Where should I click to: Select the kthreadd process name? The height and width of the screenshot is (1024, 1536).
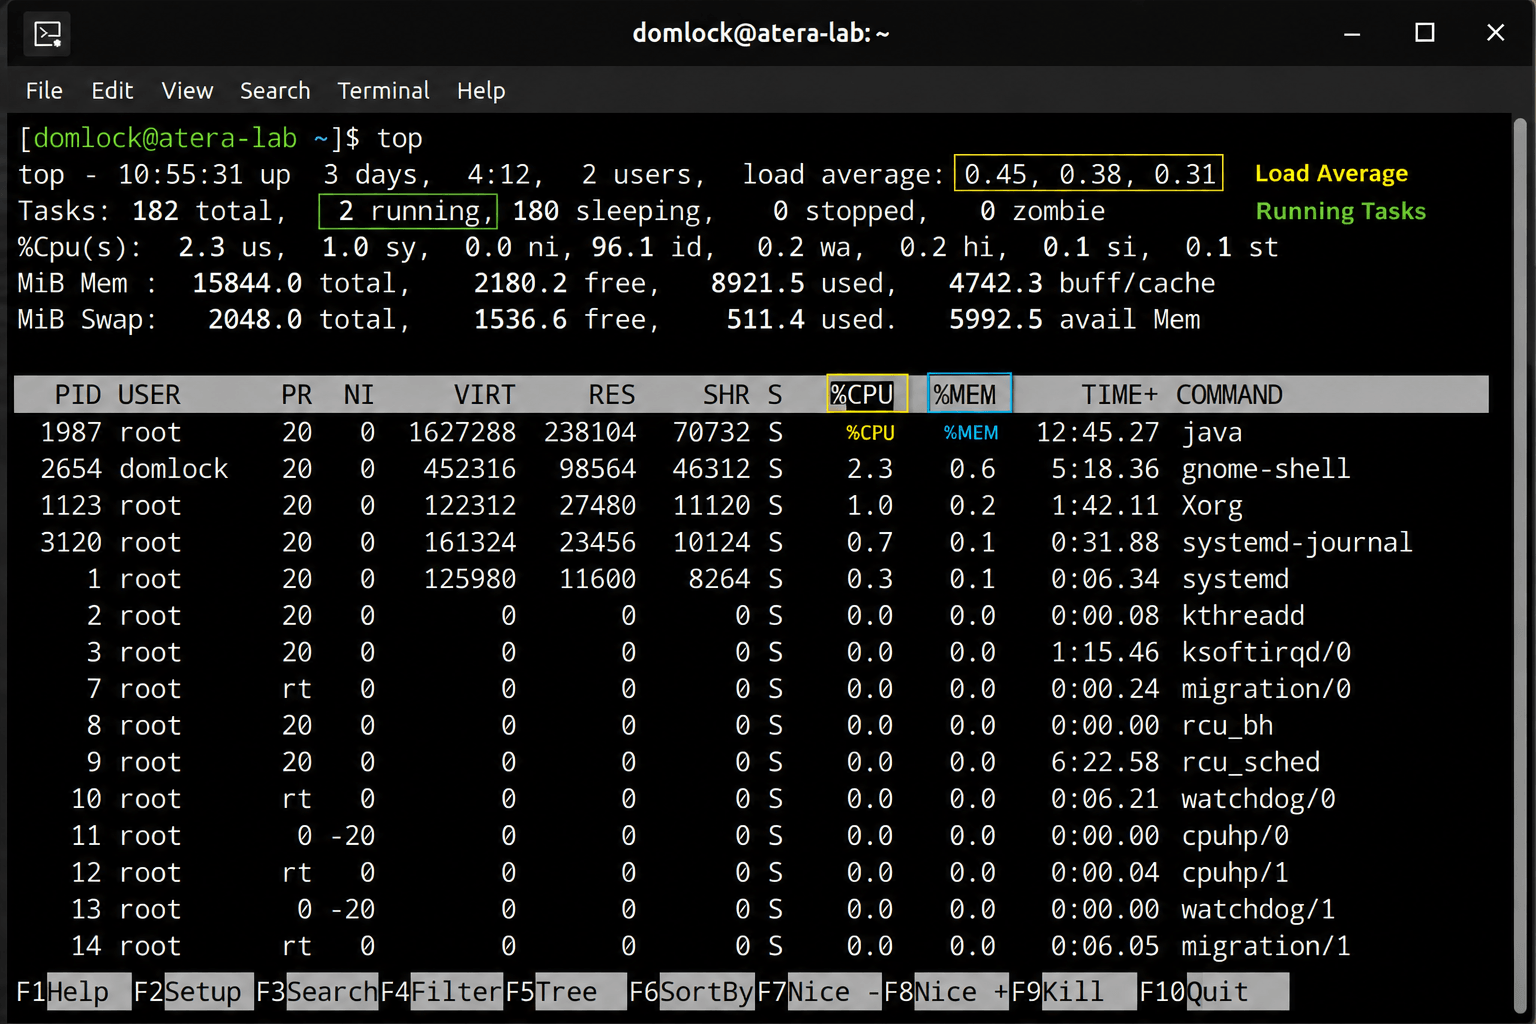[x=1243, y=615]
